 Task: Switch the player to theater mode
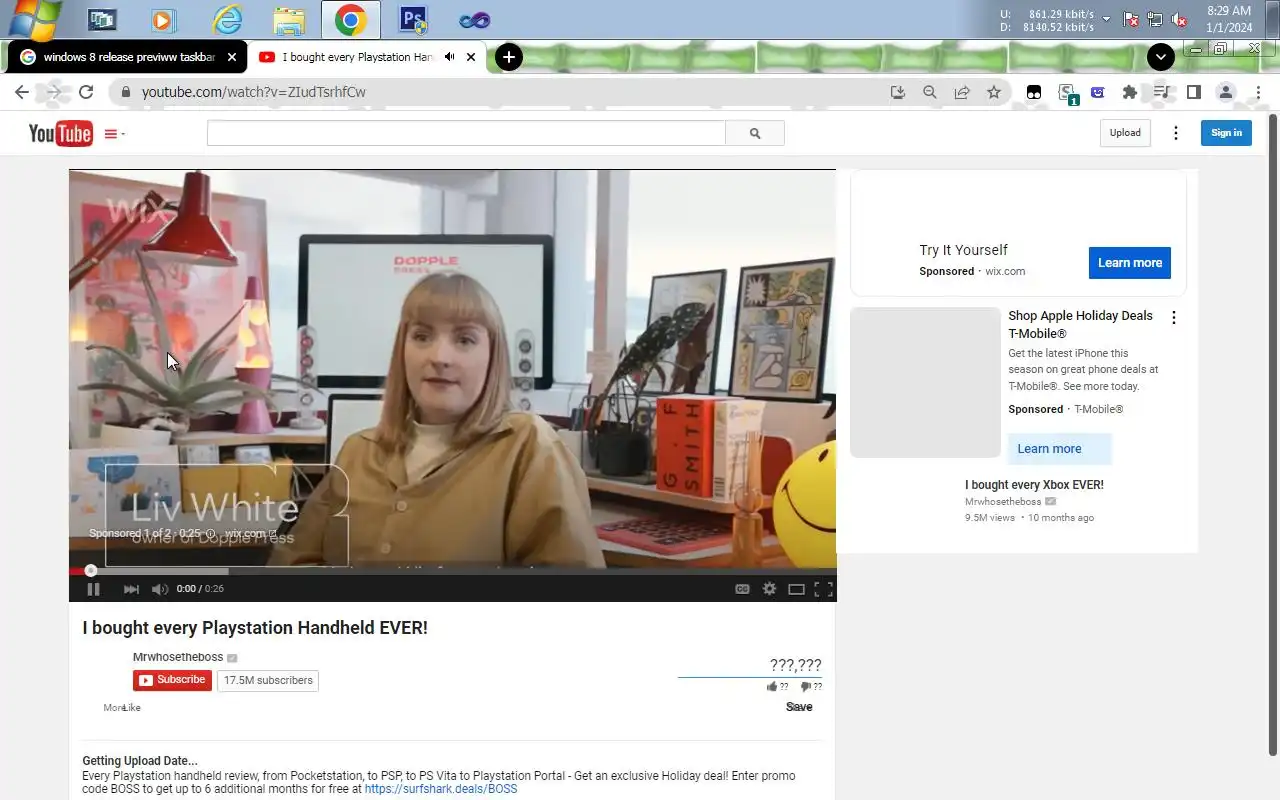click(x=796, y=589)
